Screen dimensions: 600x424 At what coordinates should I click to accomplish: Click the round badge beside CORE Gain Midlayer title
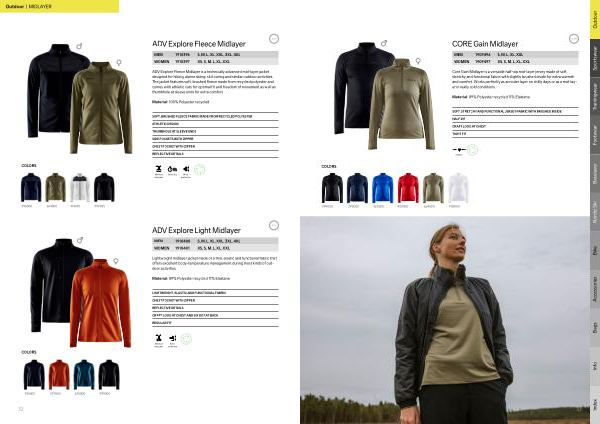[x=574, y=39]
